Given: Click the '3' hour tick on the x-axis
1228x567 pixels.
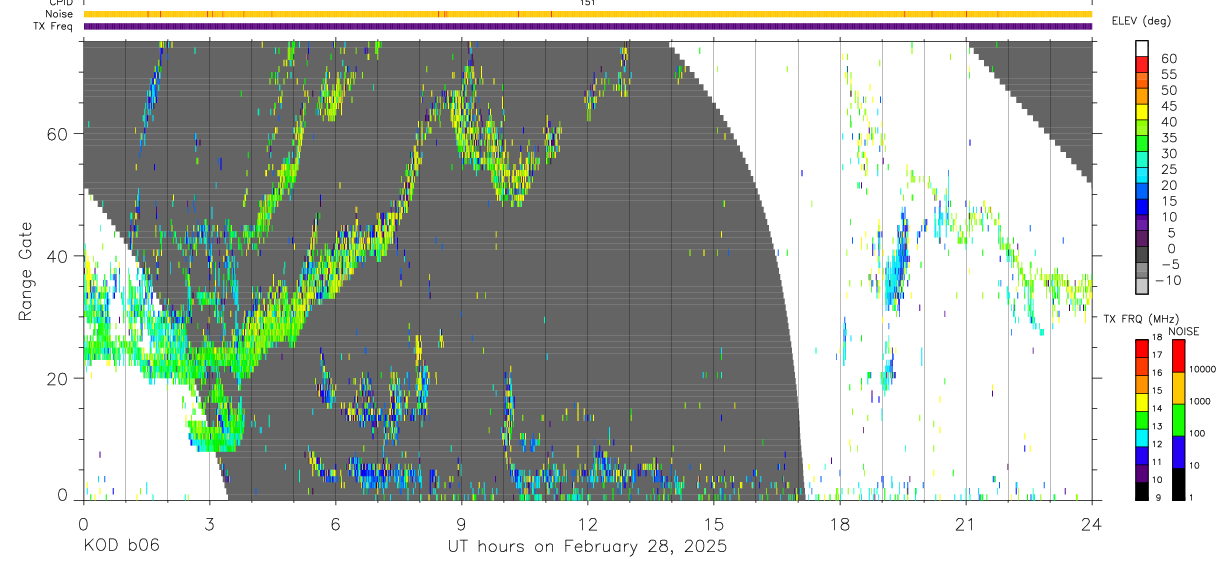Looking at the screenshot, I should pos(209,523).
